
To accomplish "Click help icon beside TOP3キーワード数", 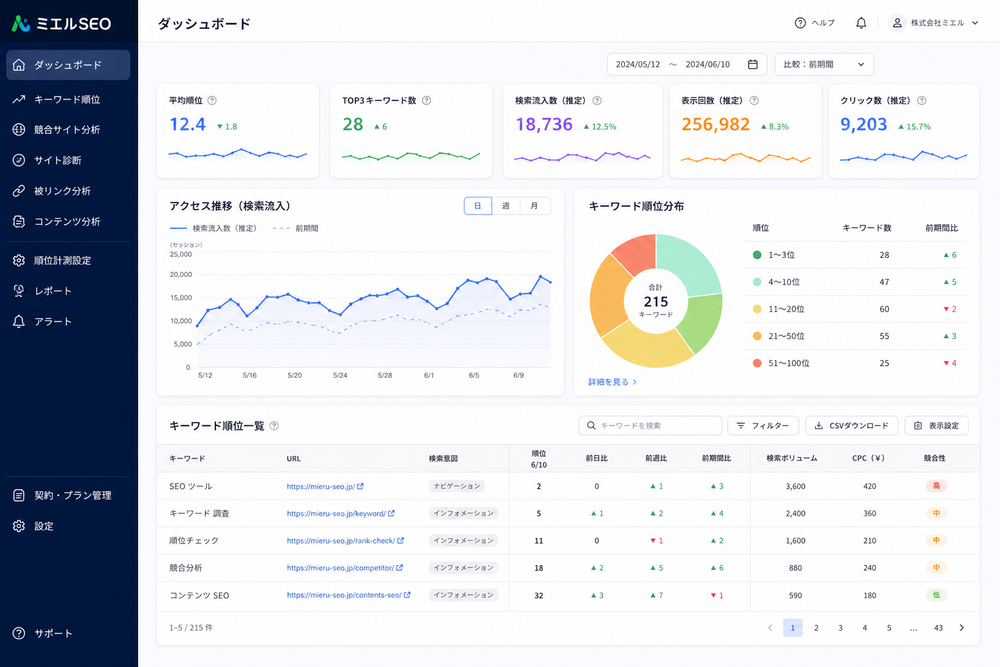I will (427, 100).
